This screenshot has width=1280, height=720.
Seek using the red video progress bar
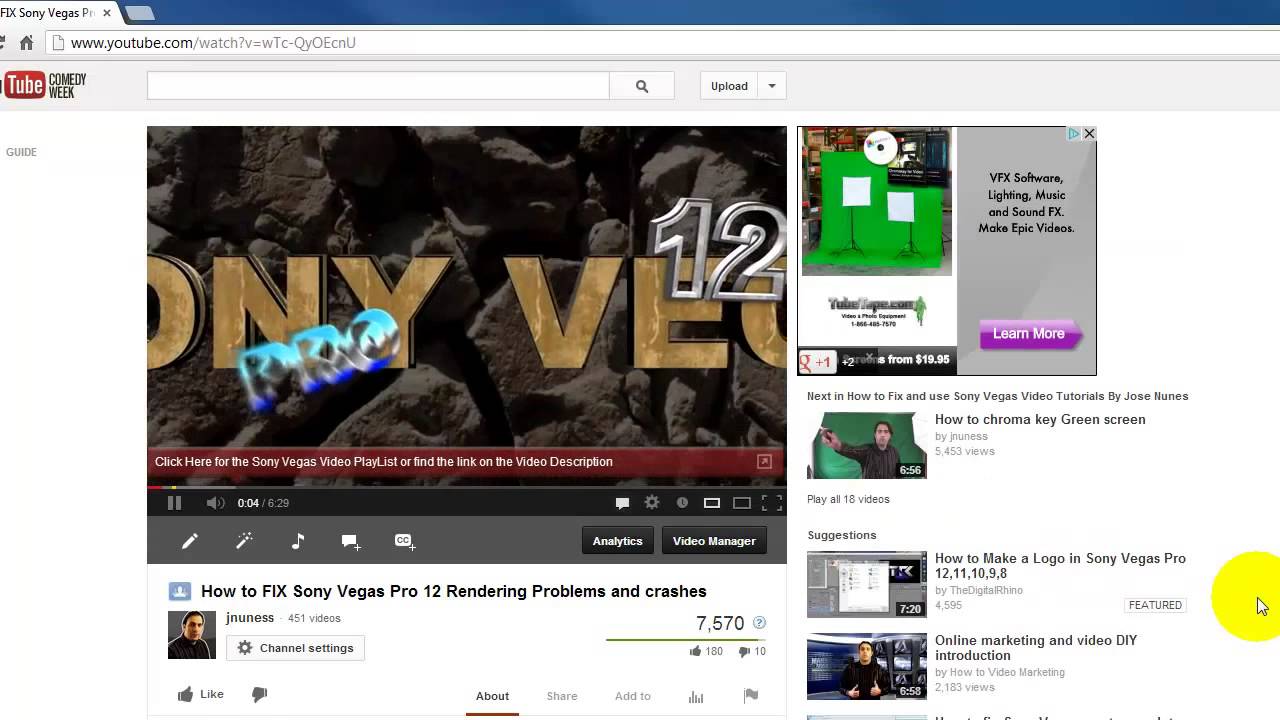click(466, 487)
